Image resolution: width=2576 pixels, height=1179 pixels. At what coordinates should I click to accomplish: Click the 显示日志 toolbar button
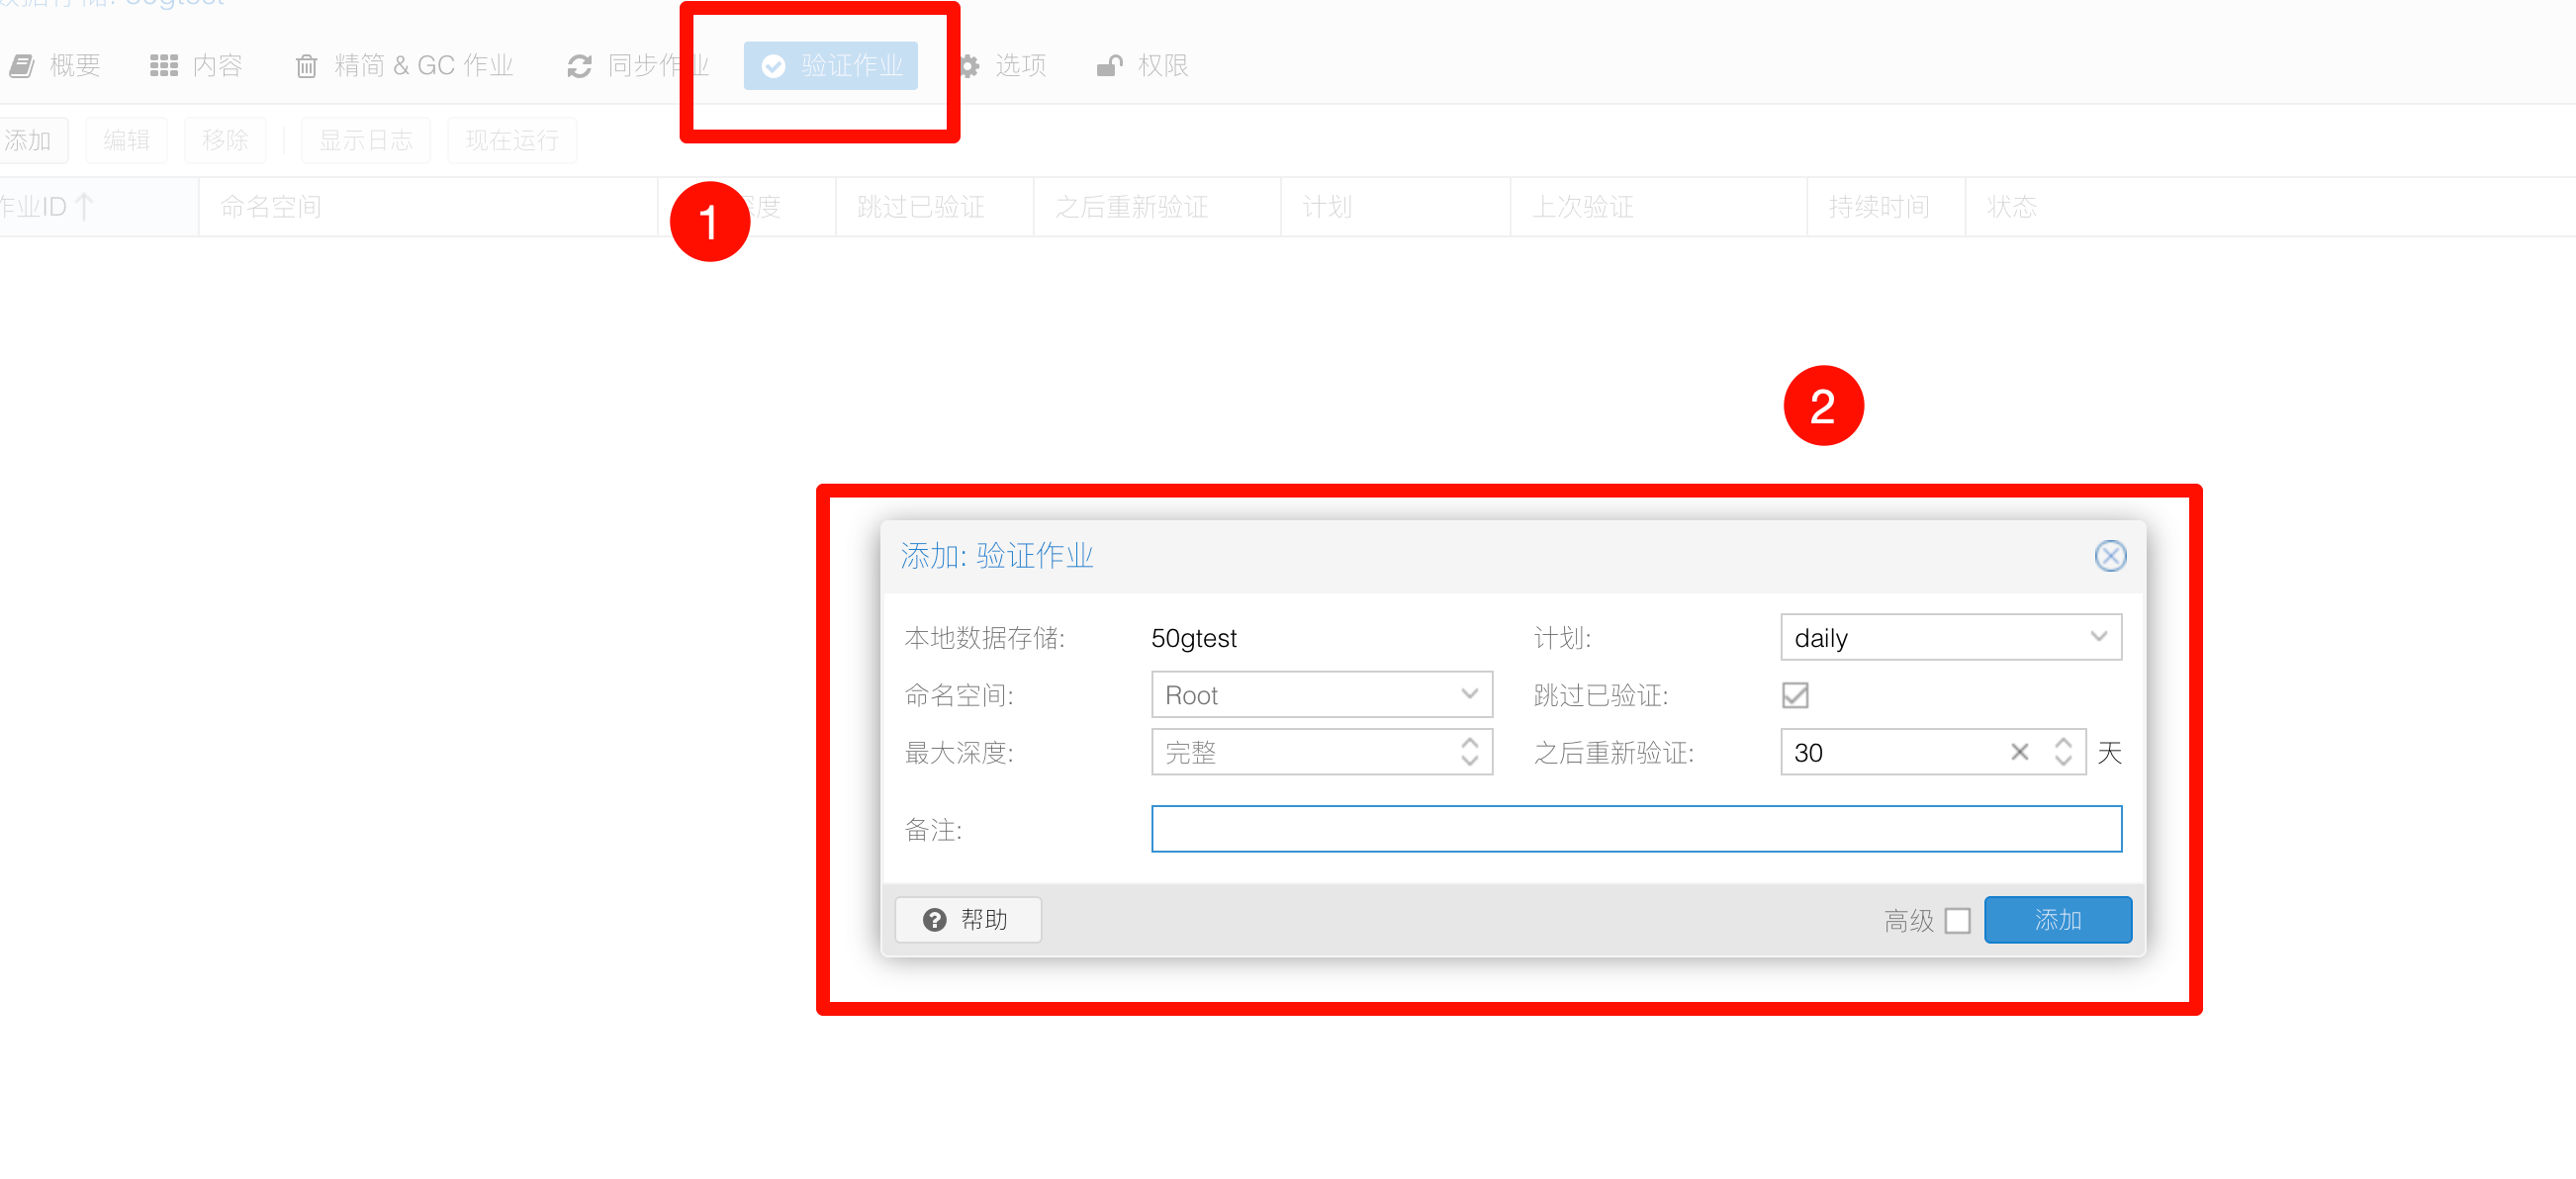click(x=365, y=140)
